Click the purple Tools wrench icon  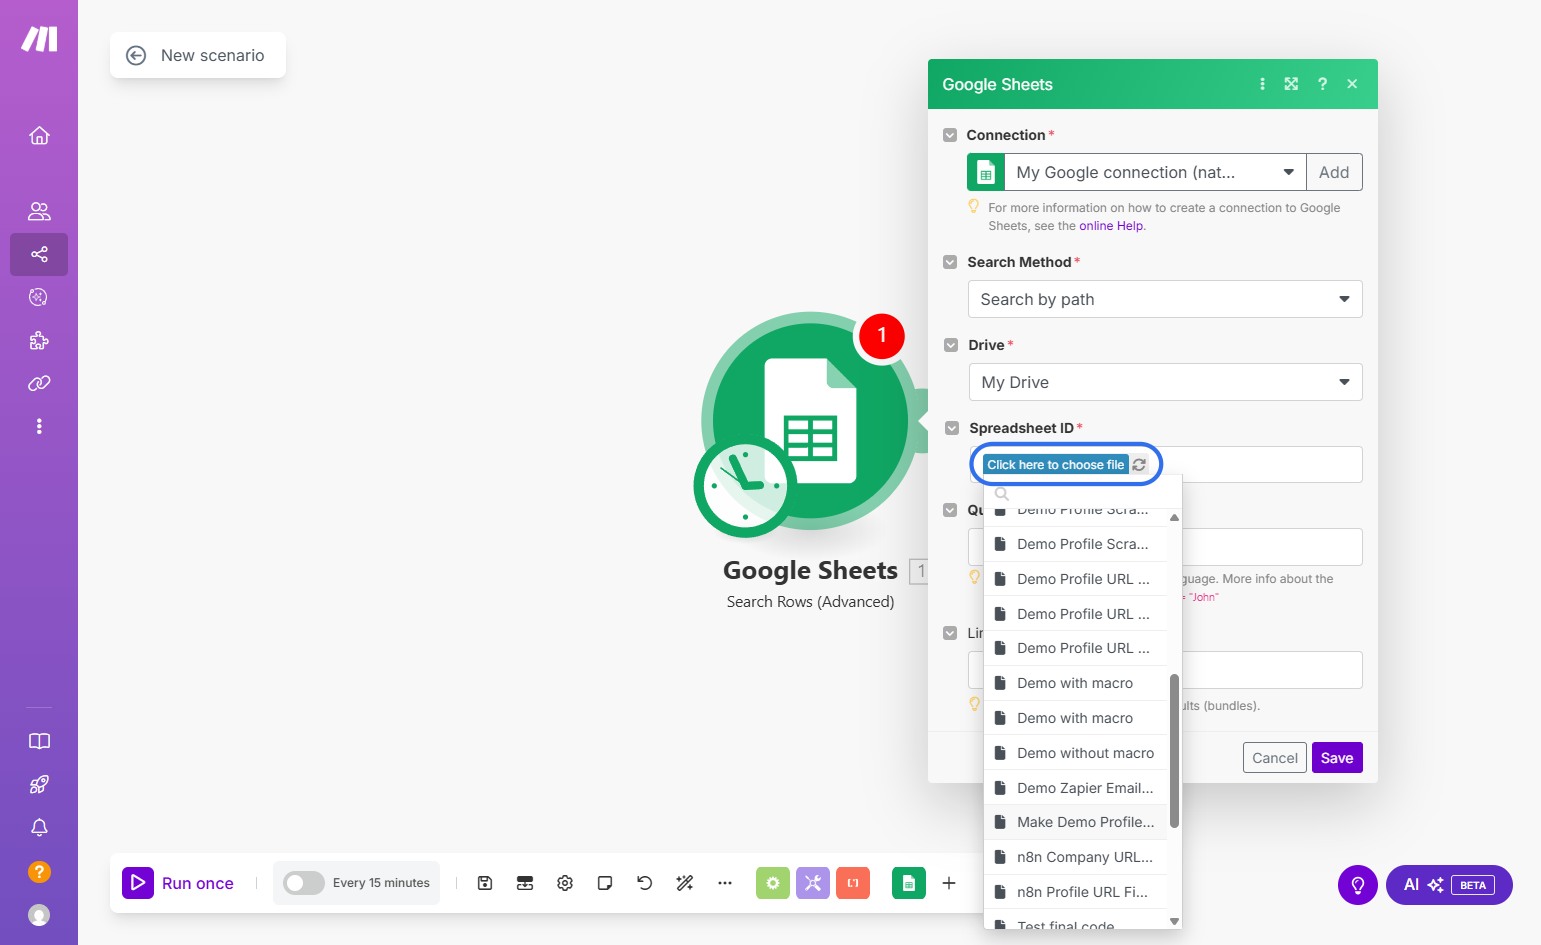pos(813,883)
